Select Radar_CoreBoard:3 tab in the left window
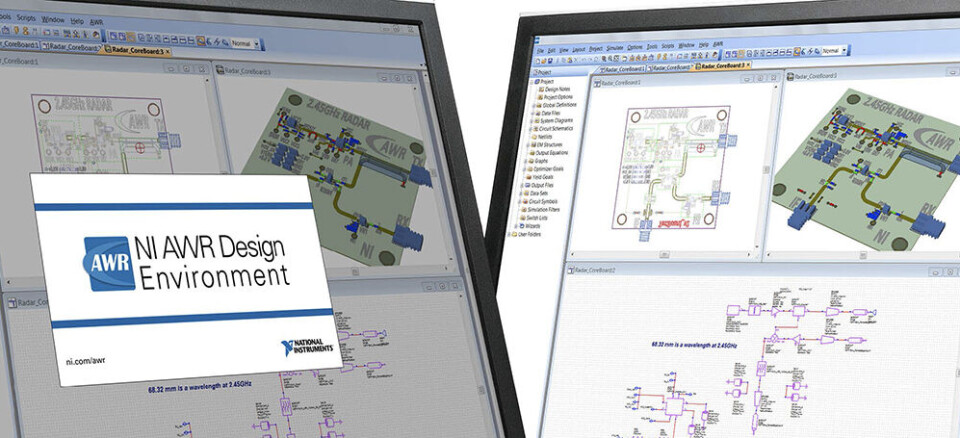 tap(135, 51)
